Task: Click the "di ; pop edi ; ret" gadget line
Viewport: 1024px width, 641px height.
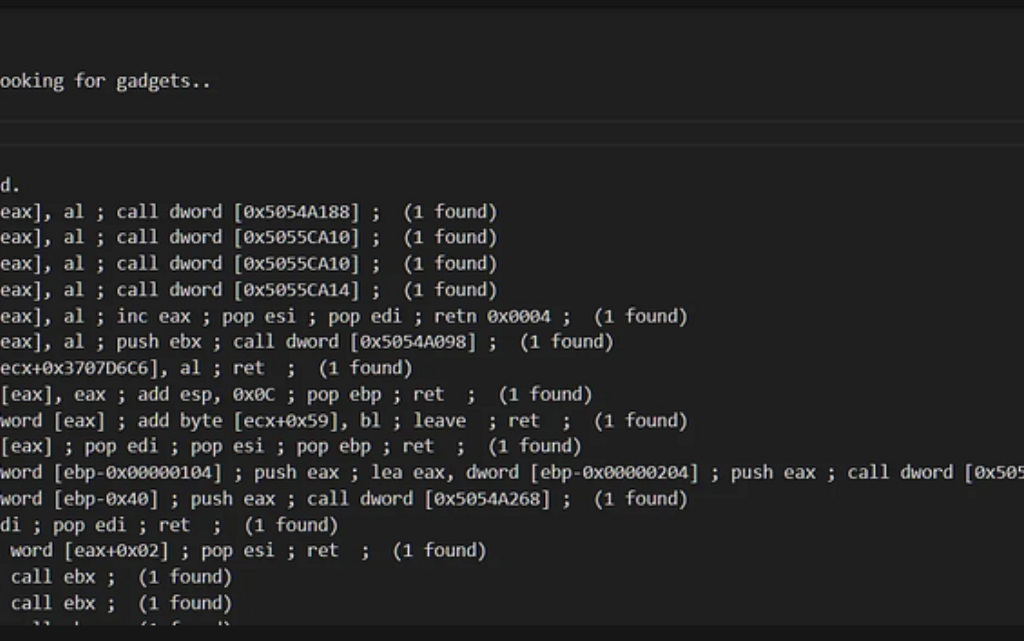Action: point(110,525)
